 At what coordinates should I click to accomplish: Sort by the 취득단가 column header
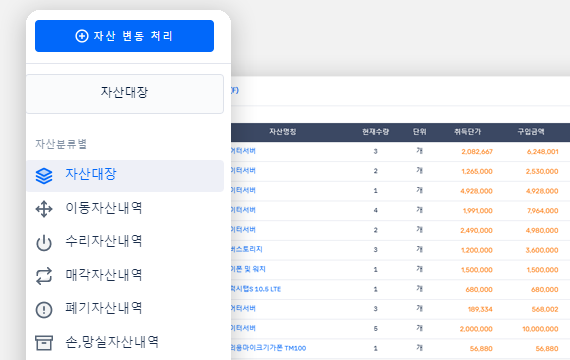coord(467,132)
